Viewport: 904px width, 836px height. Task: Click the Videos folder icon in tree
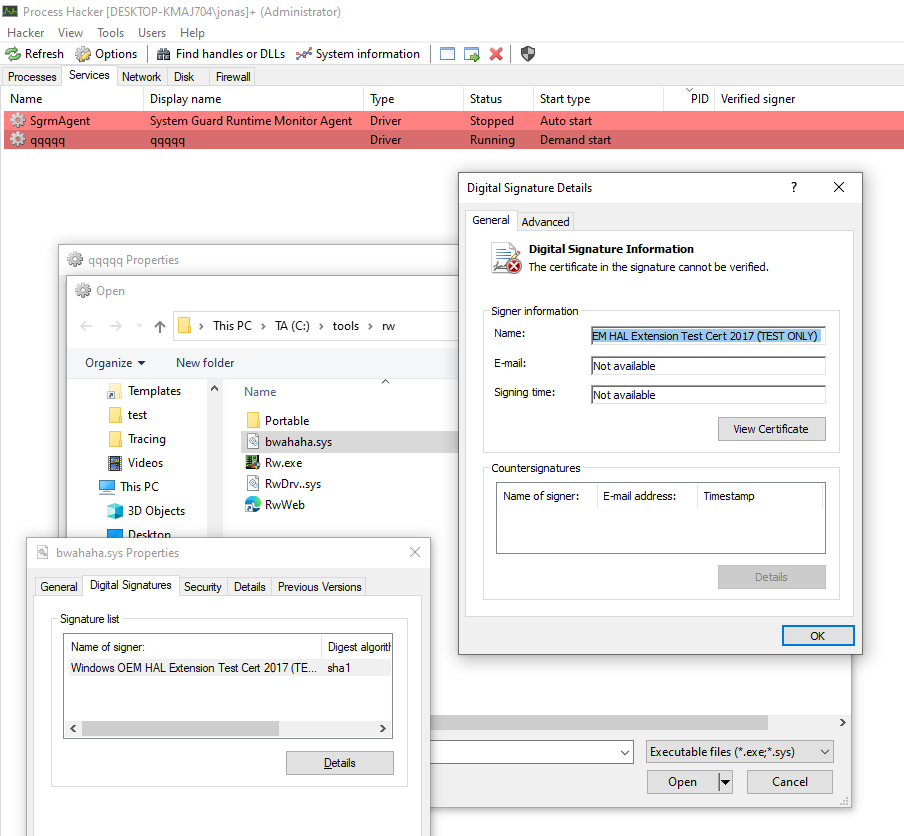pyautogui.click(x=115, y=463)
